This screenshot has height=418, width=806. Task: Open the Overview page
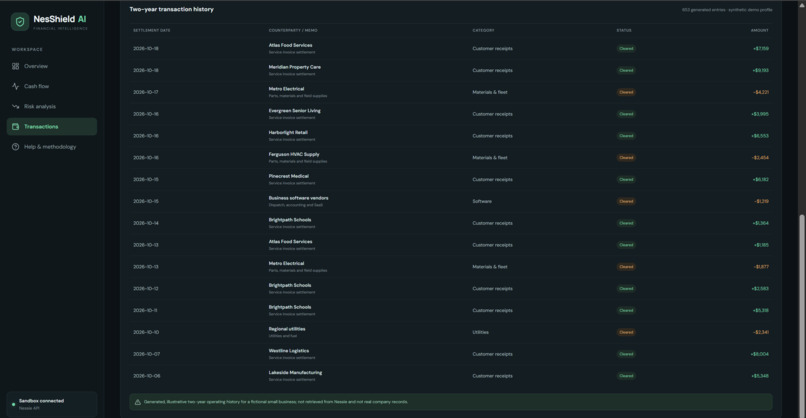point(52,66)
